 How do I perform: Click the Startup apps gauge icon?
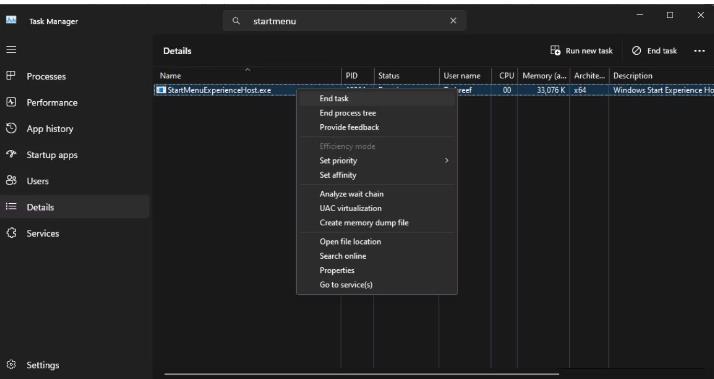[x=11, y=154]
